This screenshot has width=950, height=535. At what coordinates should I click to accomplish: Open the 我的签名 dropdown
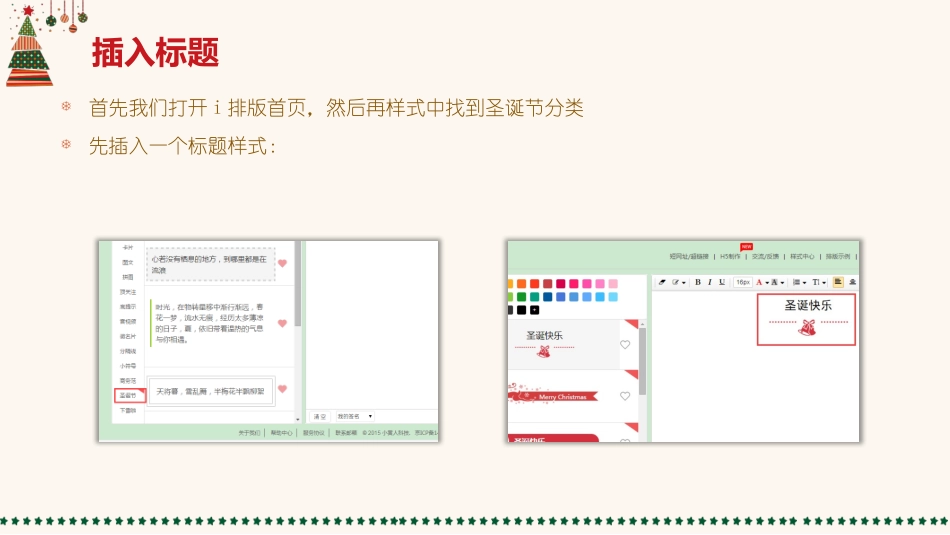tap(354, 417)
